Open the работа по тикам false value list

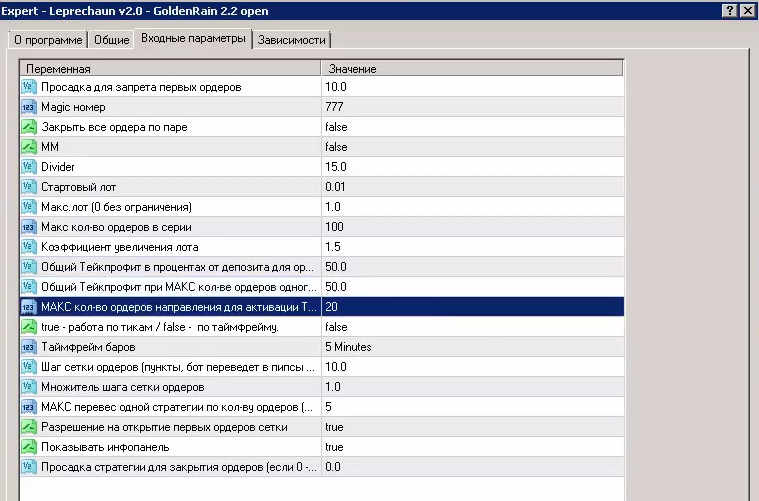click(336, 327)
